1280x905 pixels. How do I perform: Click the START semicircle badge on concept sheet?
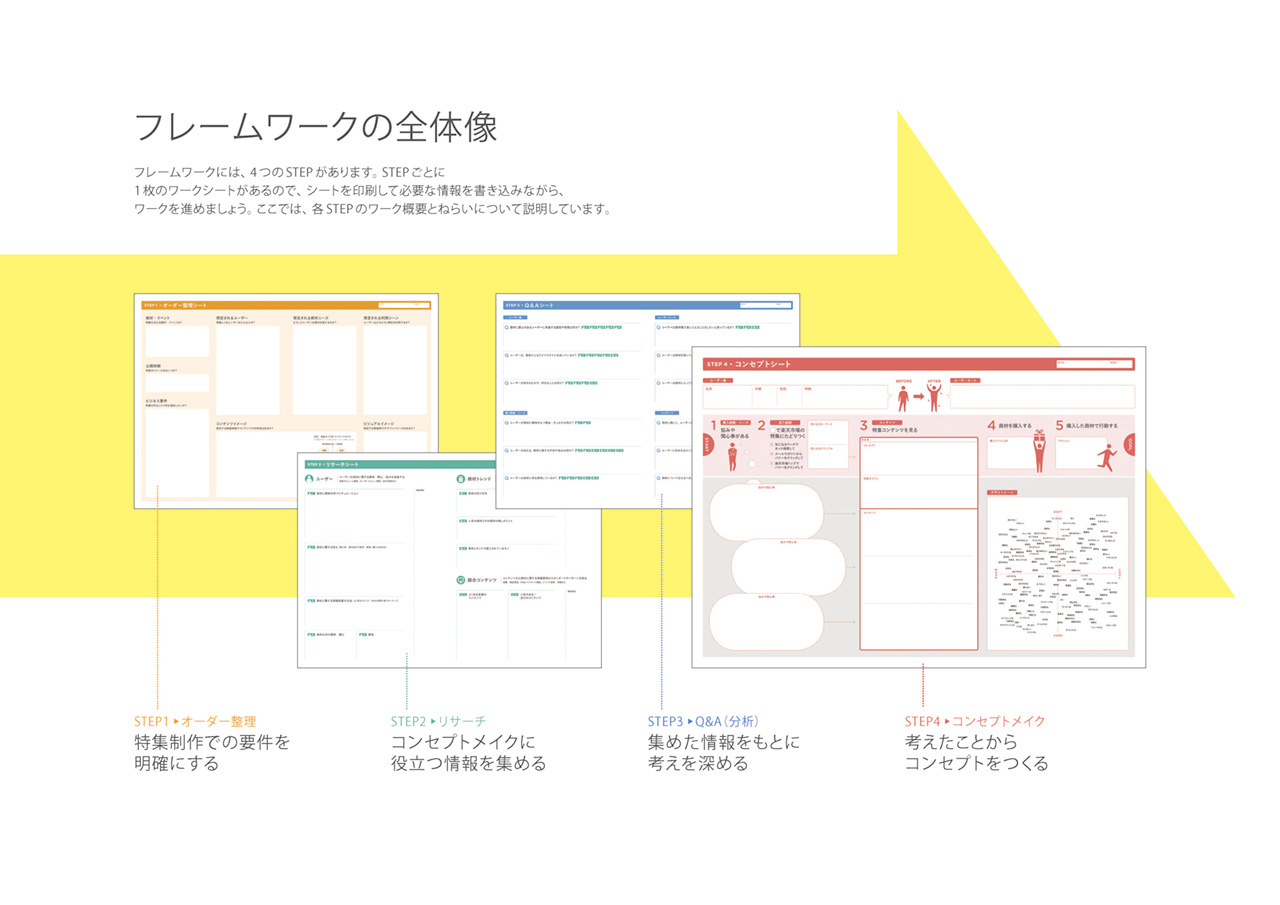pyautogui.click(x=708, y=445)
